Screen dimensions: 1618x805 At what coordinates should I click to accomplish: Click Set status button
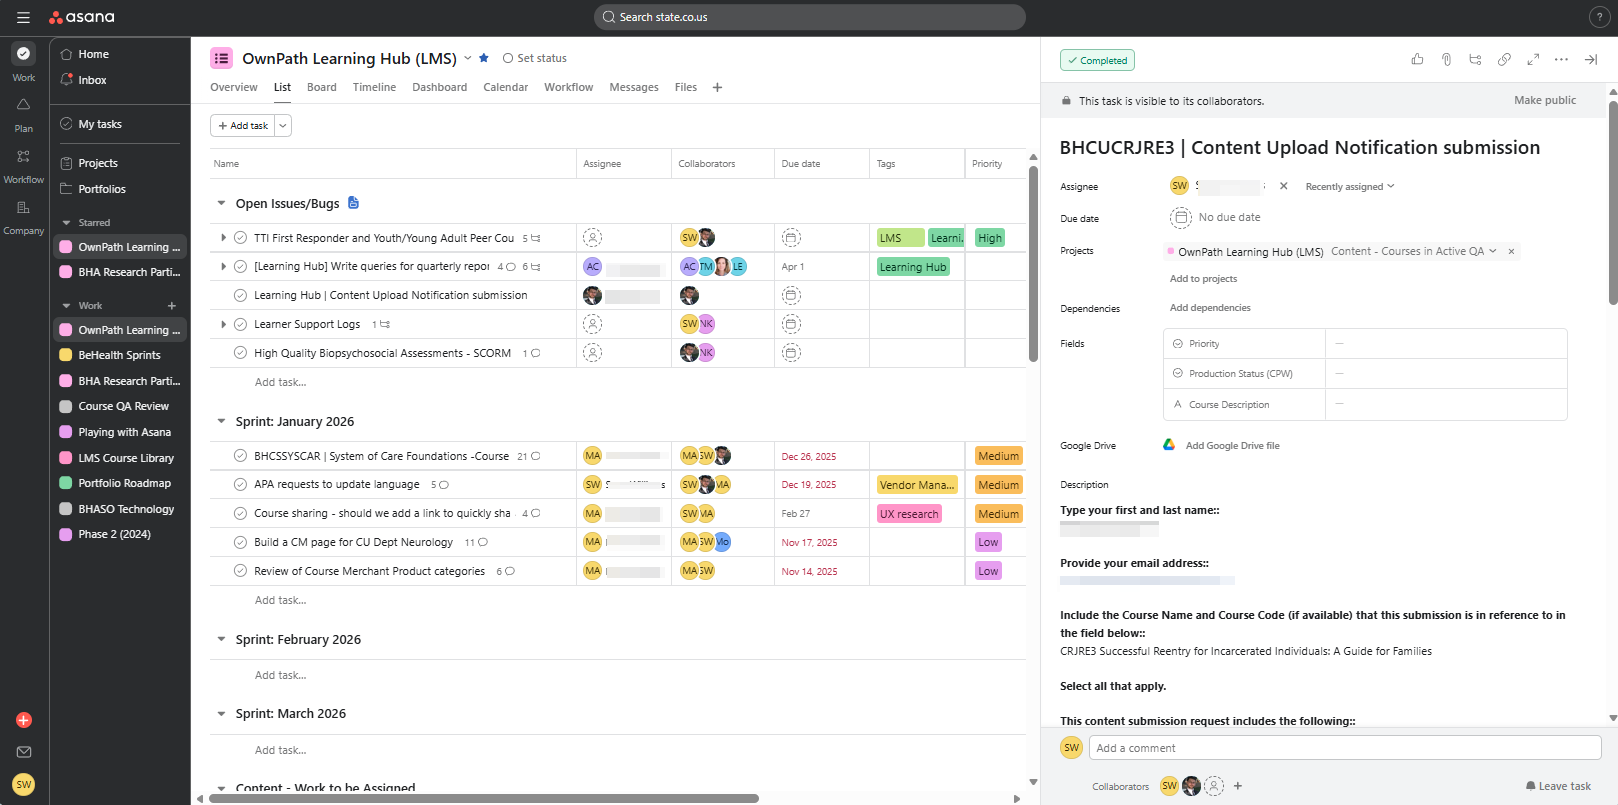[535, 58]
